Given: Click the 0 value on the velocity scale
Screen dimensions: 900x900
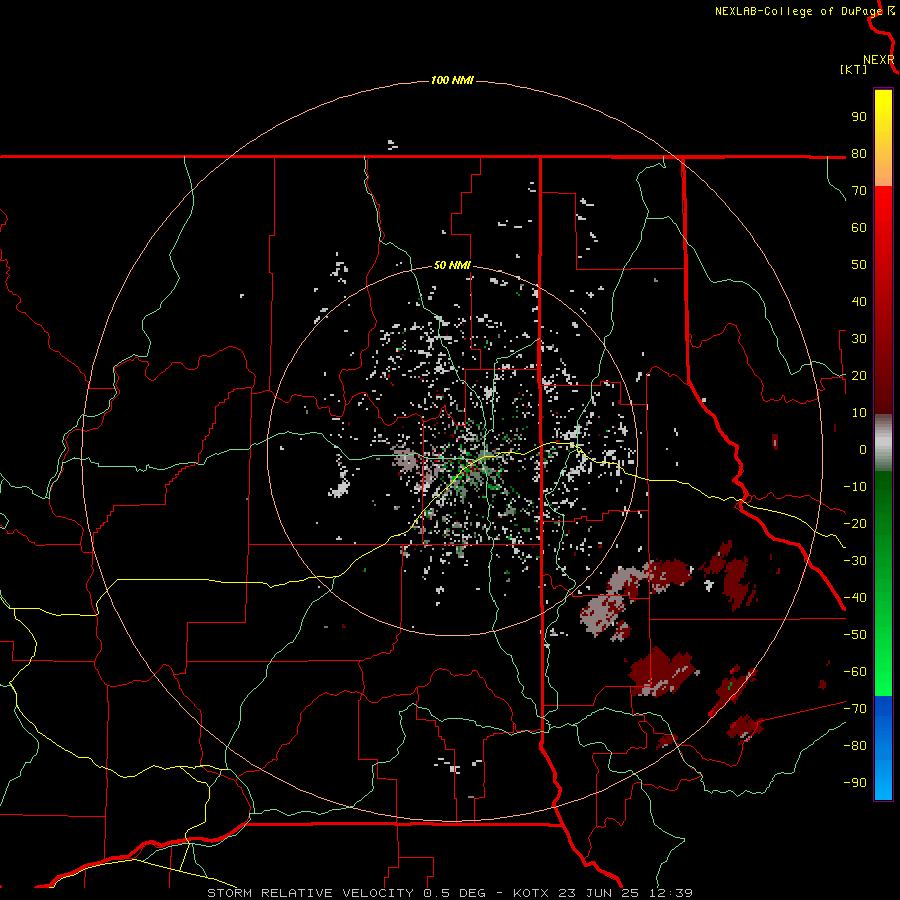Looking at the screenshot, I should tap(863, 449).
